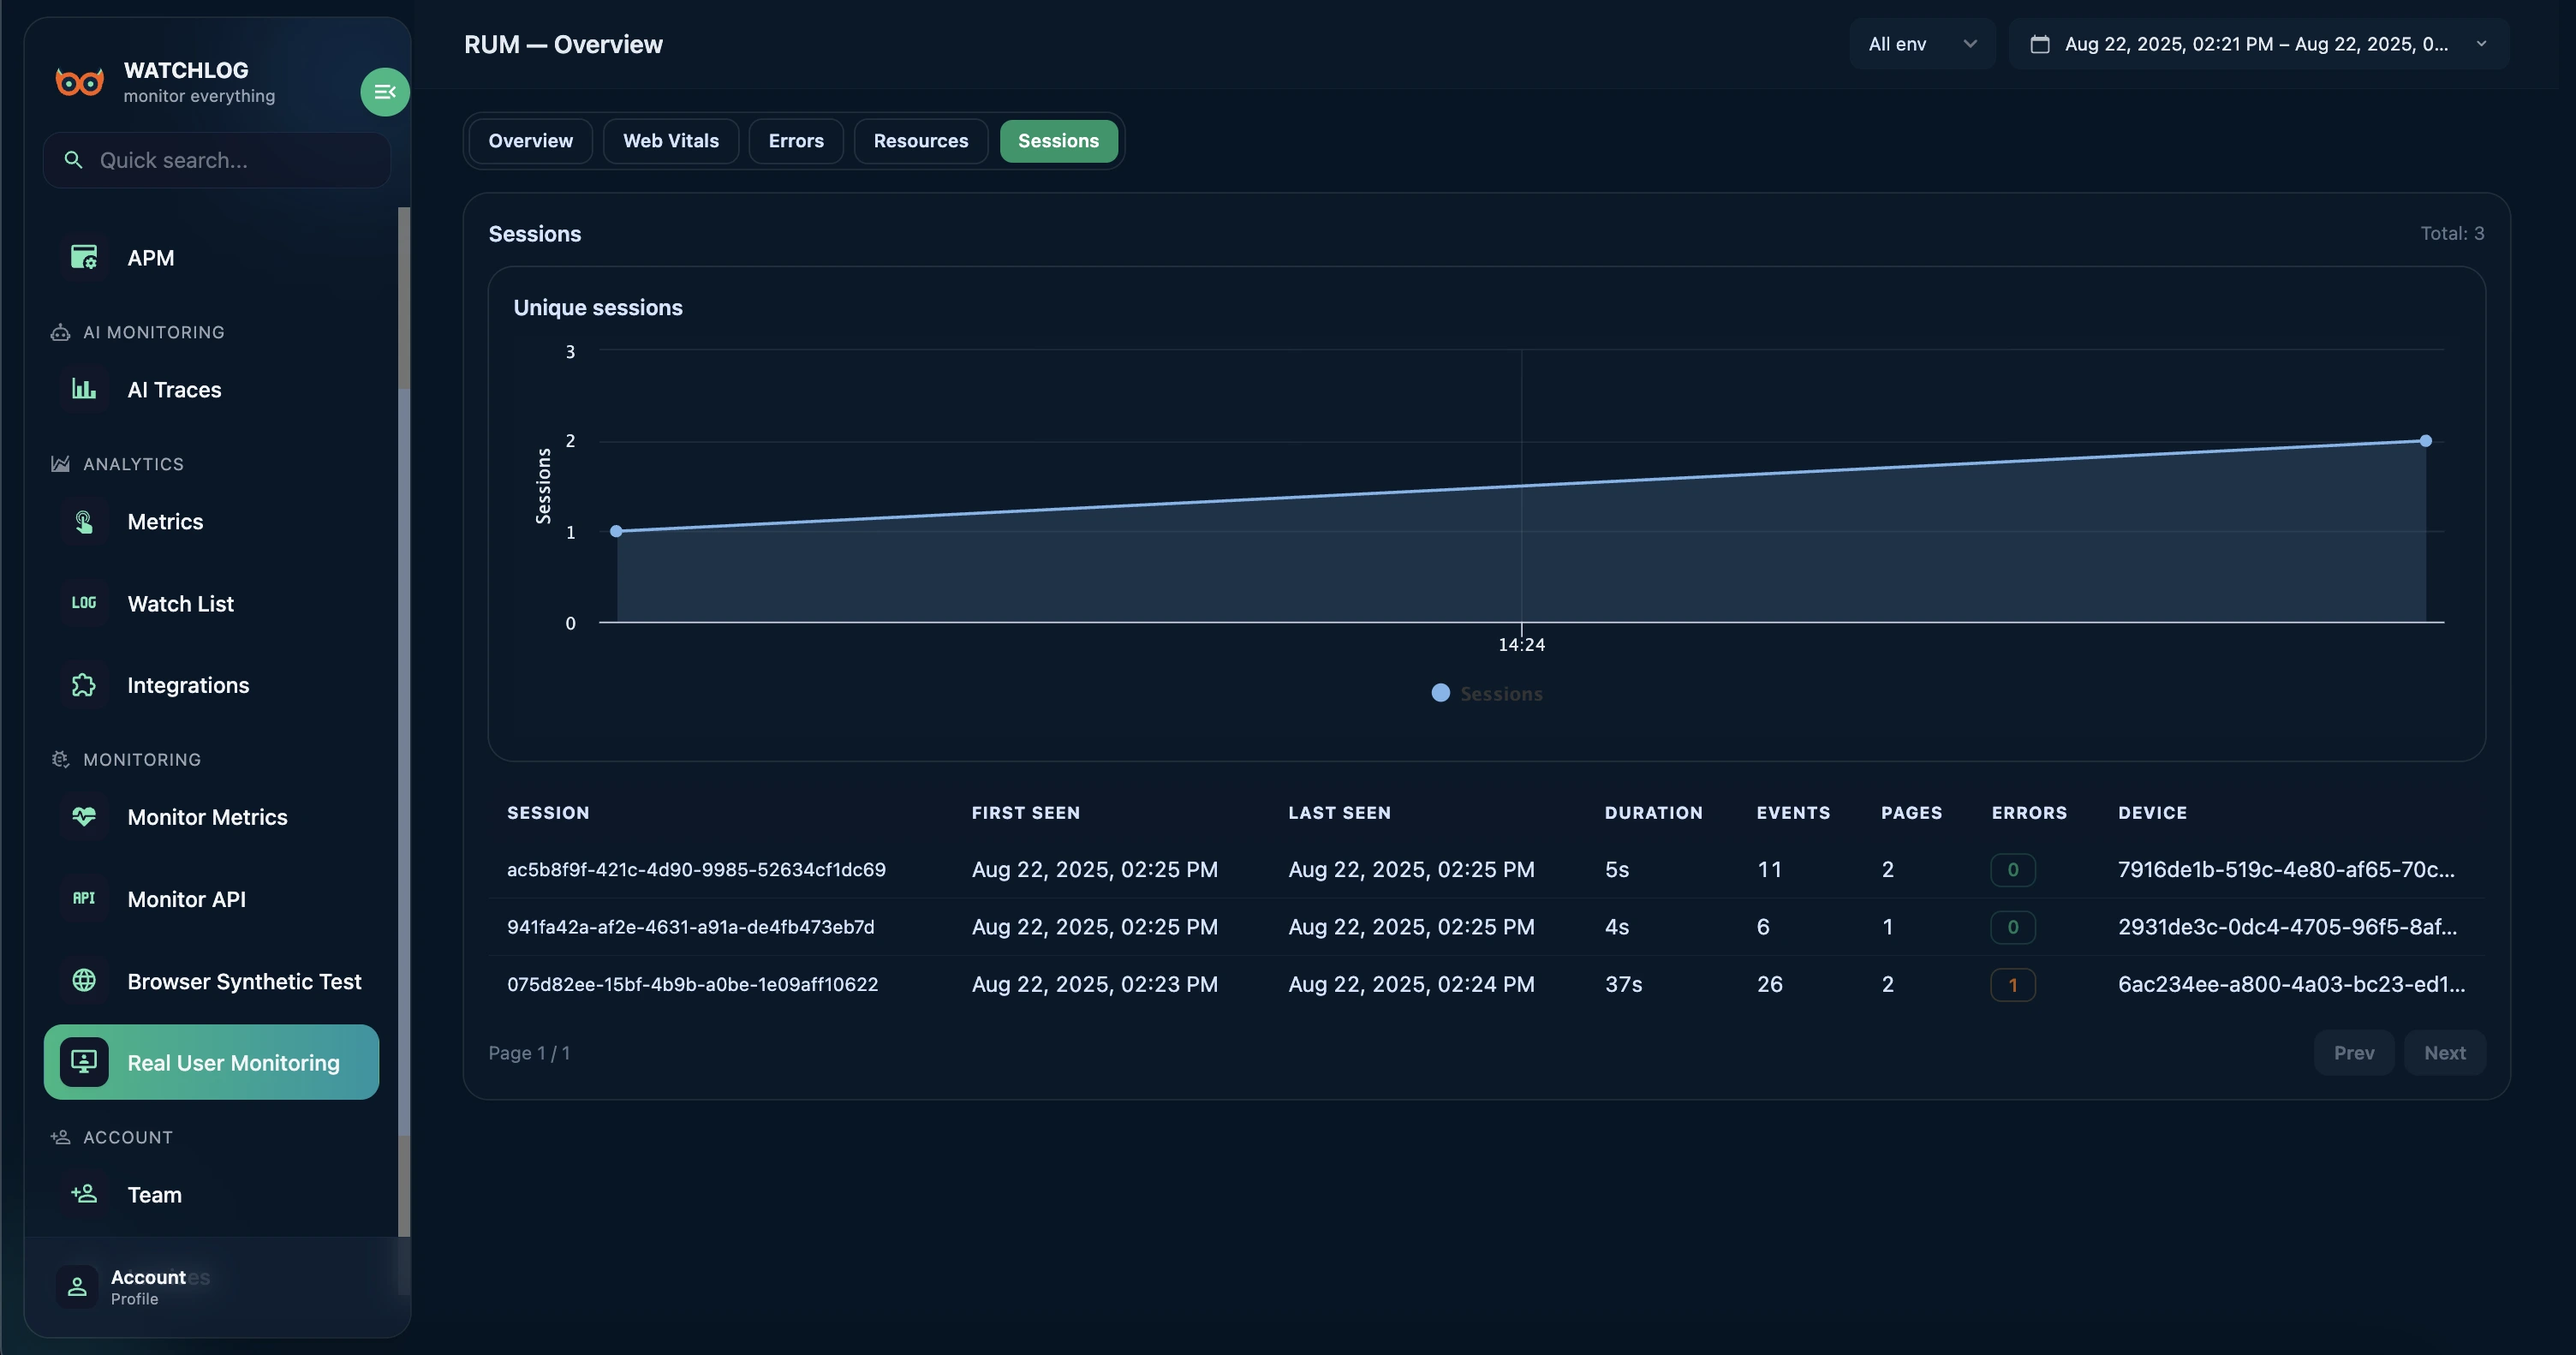This screenshot has width=2576, height=1355.
Task: Open Watch List LOG icon
Action: (84, 603)
